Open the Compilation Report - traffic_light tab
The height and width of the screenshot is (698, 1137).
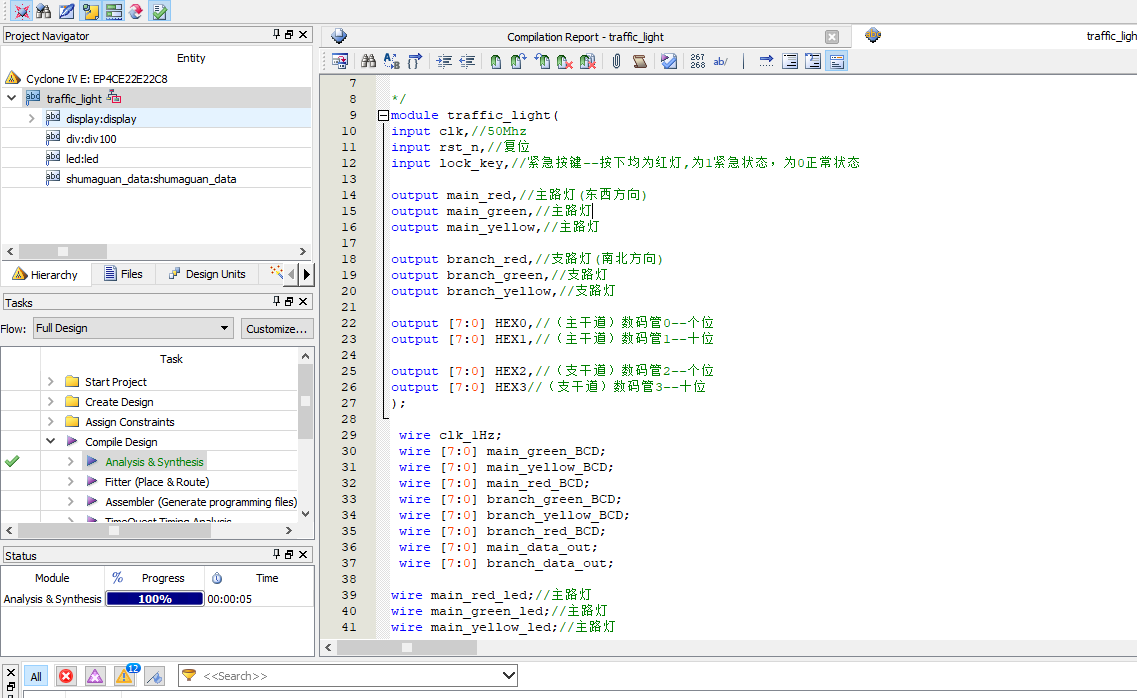point(585,37)
